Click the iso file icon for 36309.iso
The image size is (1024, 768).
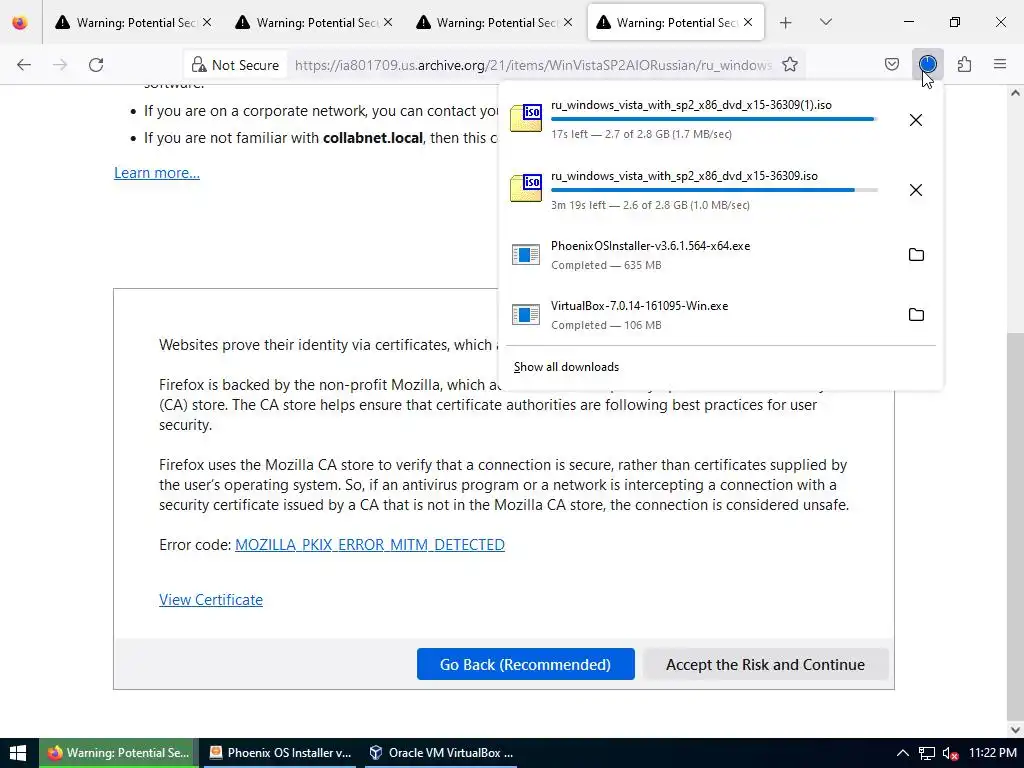526,188
